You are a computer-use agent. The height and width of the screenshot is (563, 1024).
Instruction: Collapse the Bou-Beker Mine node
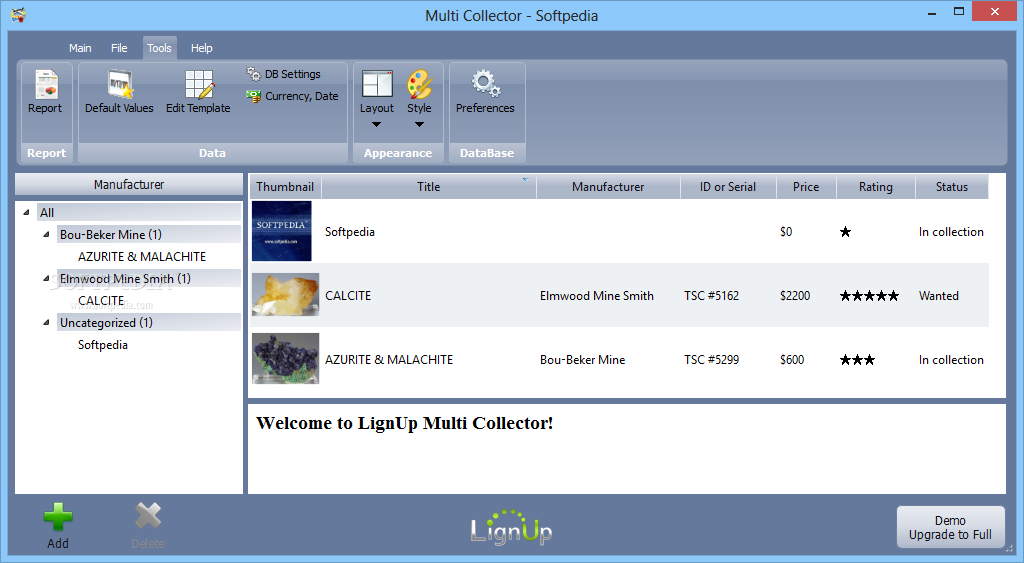coord(46,234)
